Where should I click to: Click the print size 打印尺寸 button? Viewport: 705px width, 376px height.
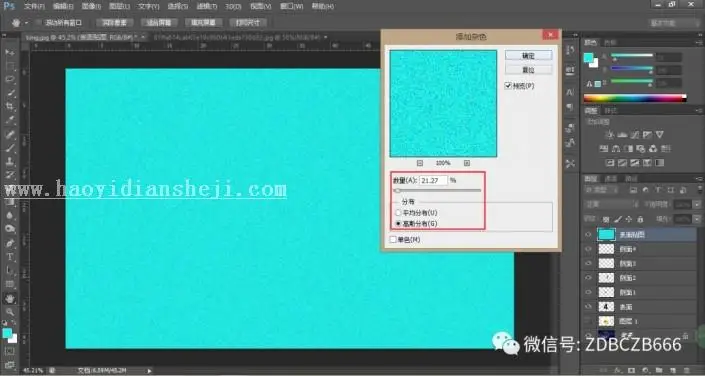coord(248,22)
